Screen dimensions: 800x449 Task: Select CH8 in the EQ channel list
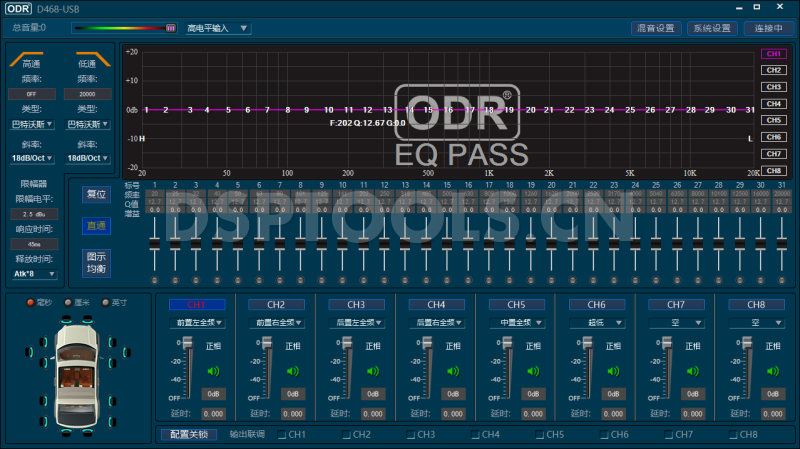(773, 170)
